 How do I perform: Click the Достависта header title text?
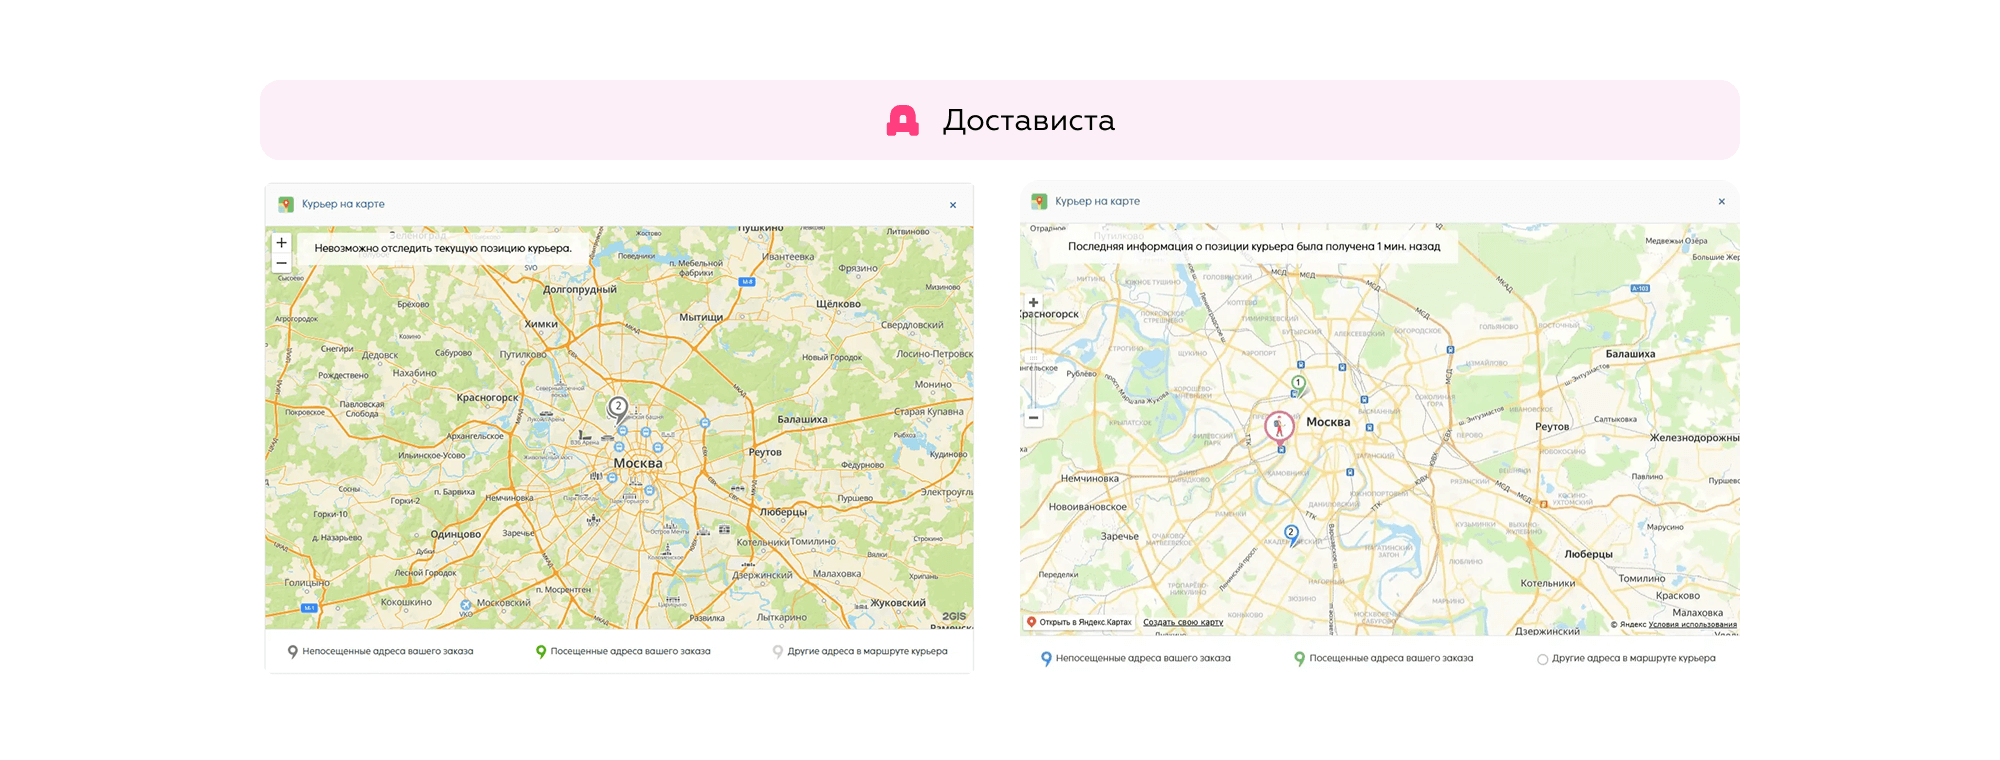tap(1029, 121)
